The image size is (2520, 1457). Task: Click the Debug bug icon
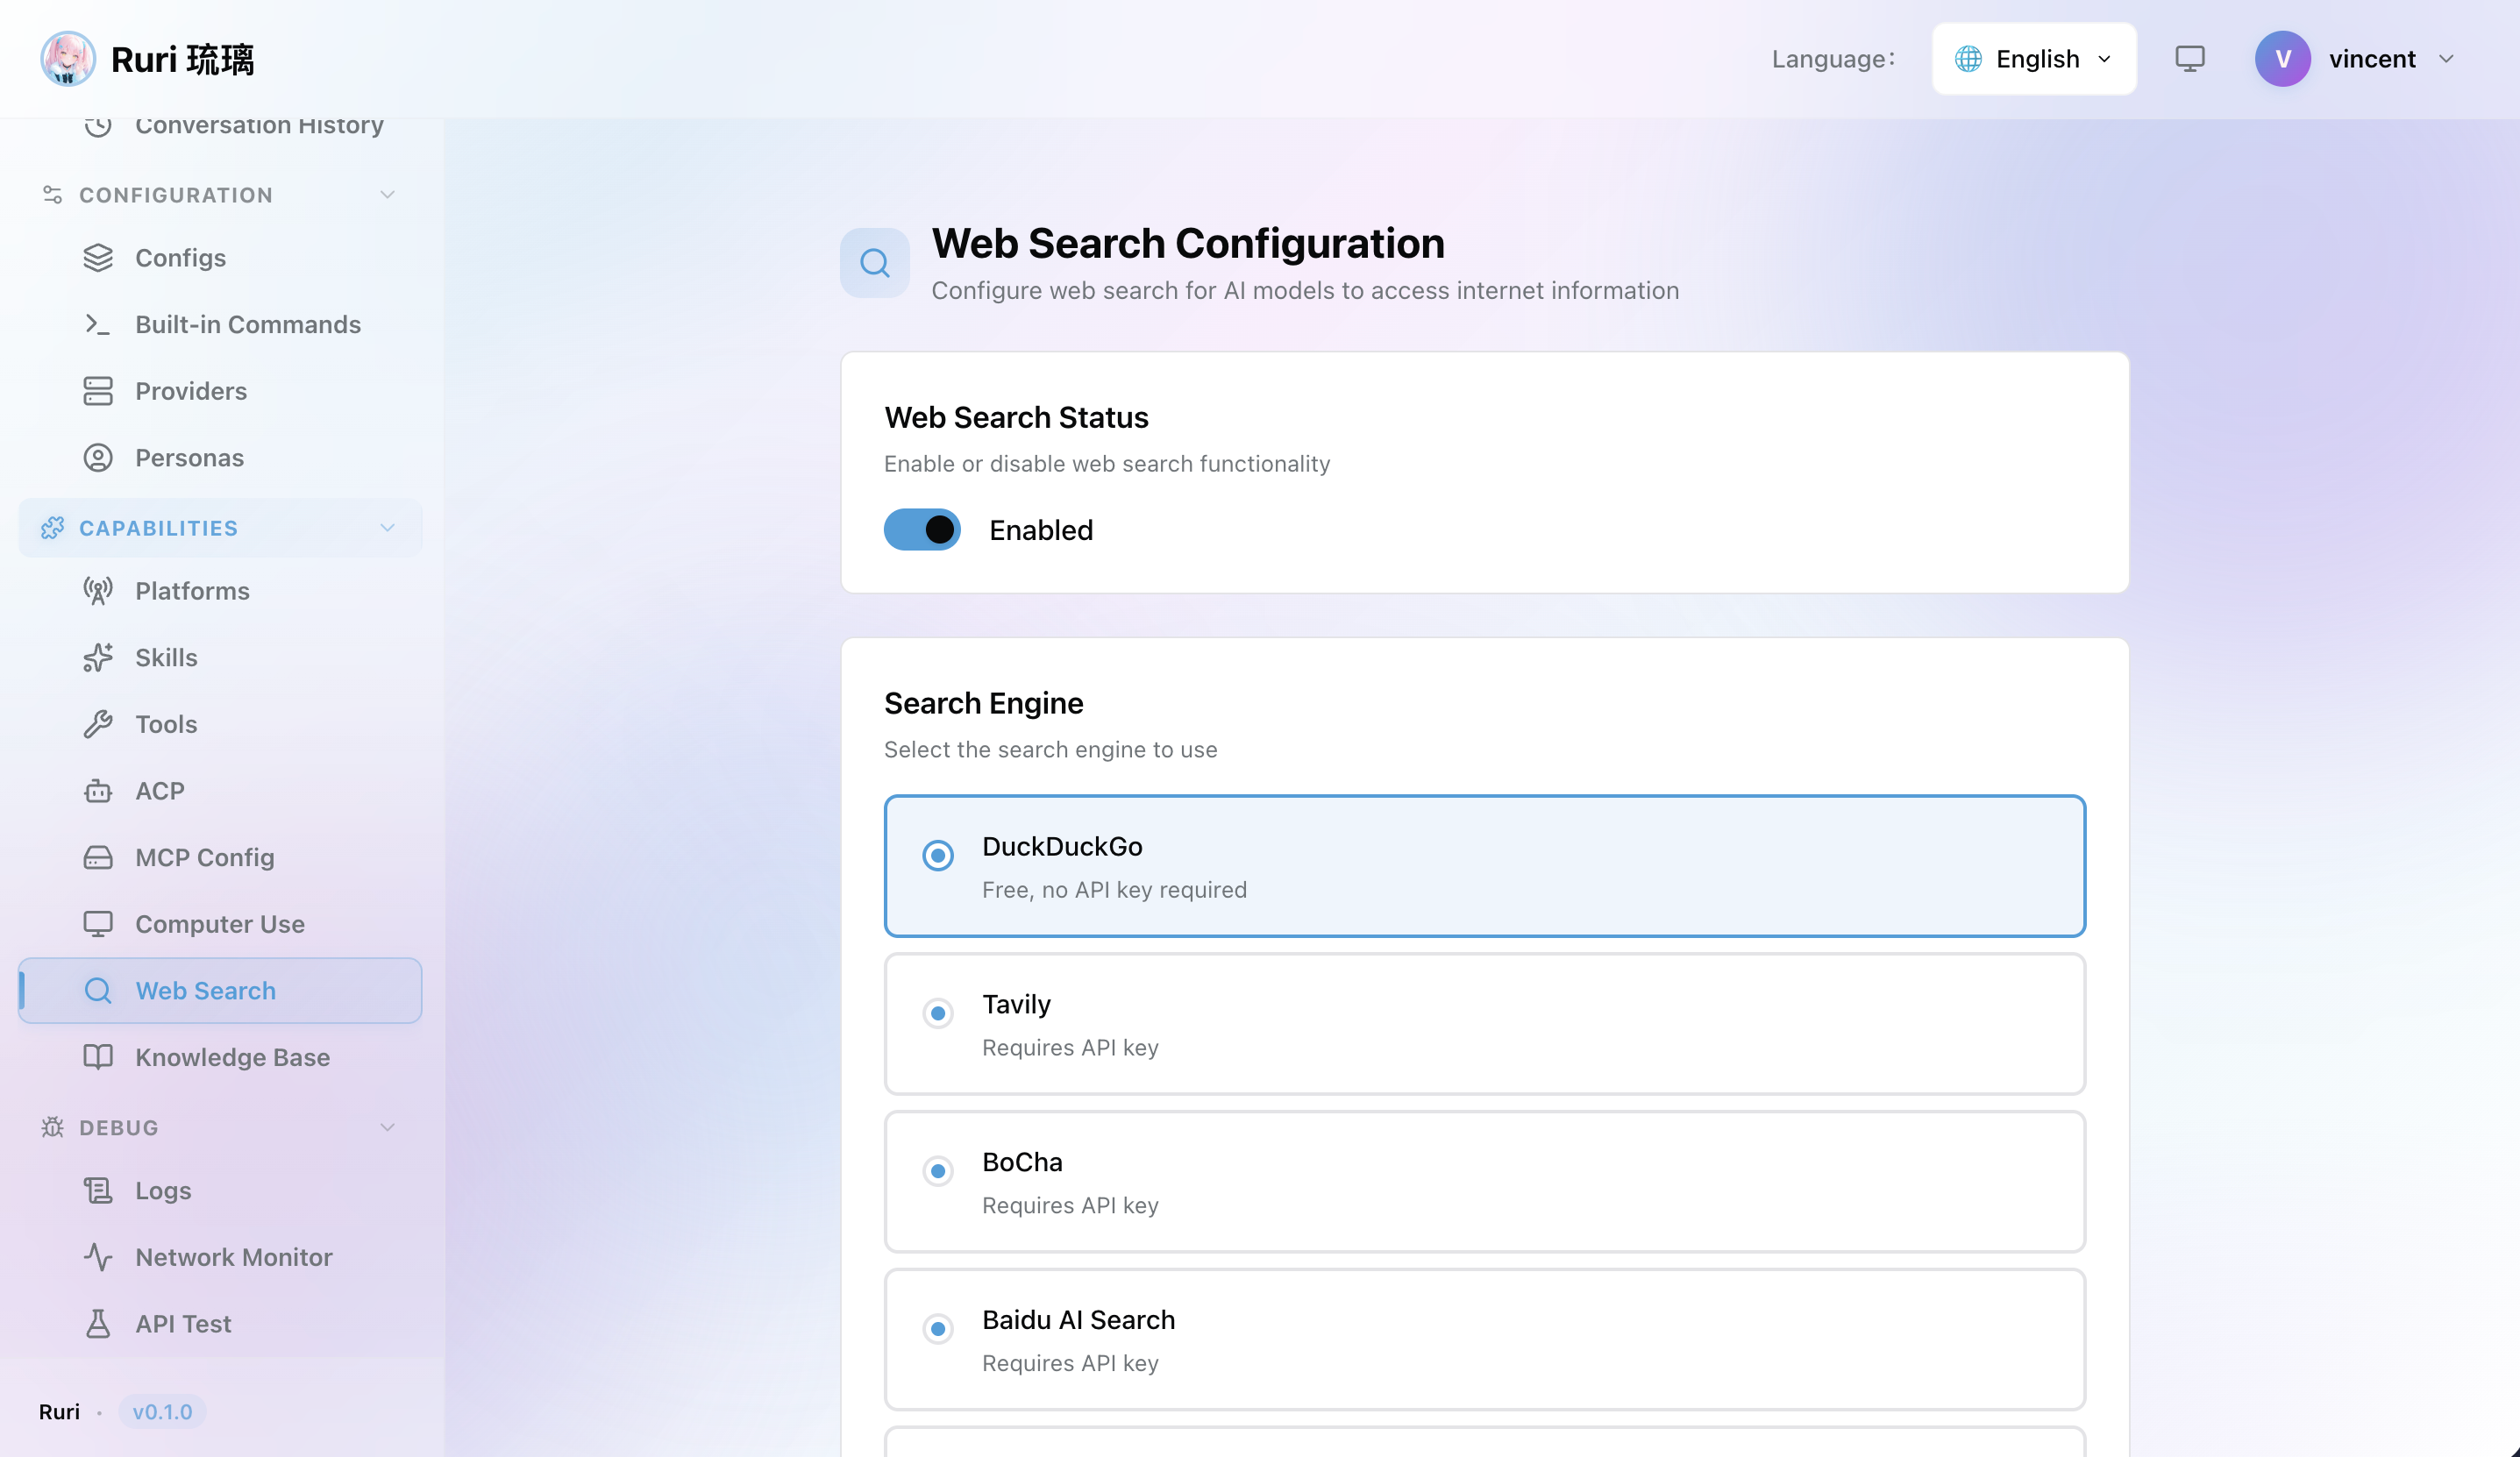(52, 1128)
